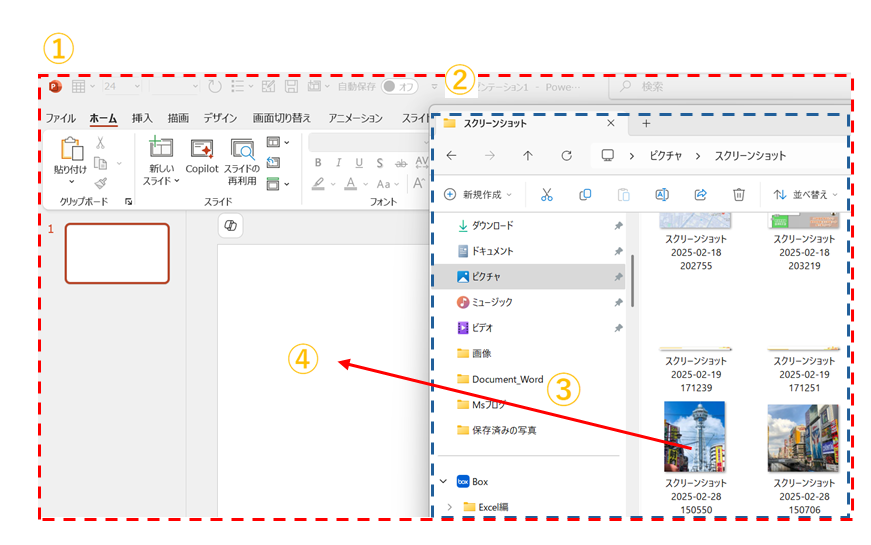This screenshot has width=871, height=545.
Task: Open the 新規作成 dropdown
Action: pos(478,195)
